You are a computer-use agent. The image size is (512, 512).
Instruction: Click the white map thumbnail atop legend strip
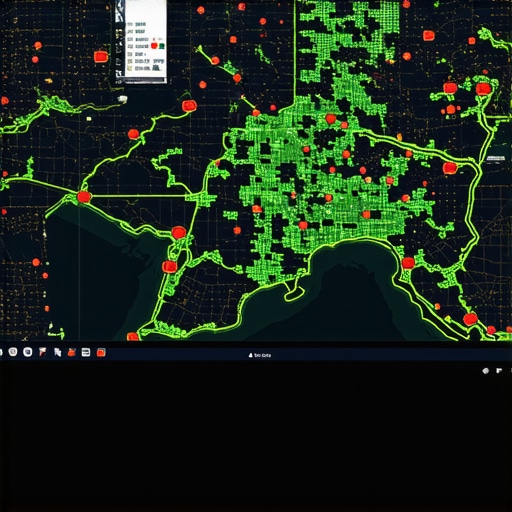[120, 11]
